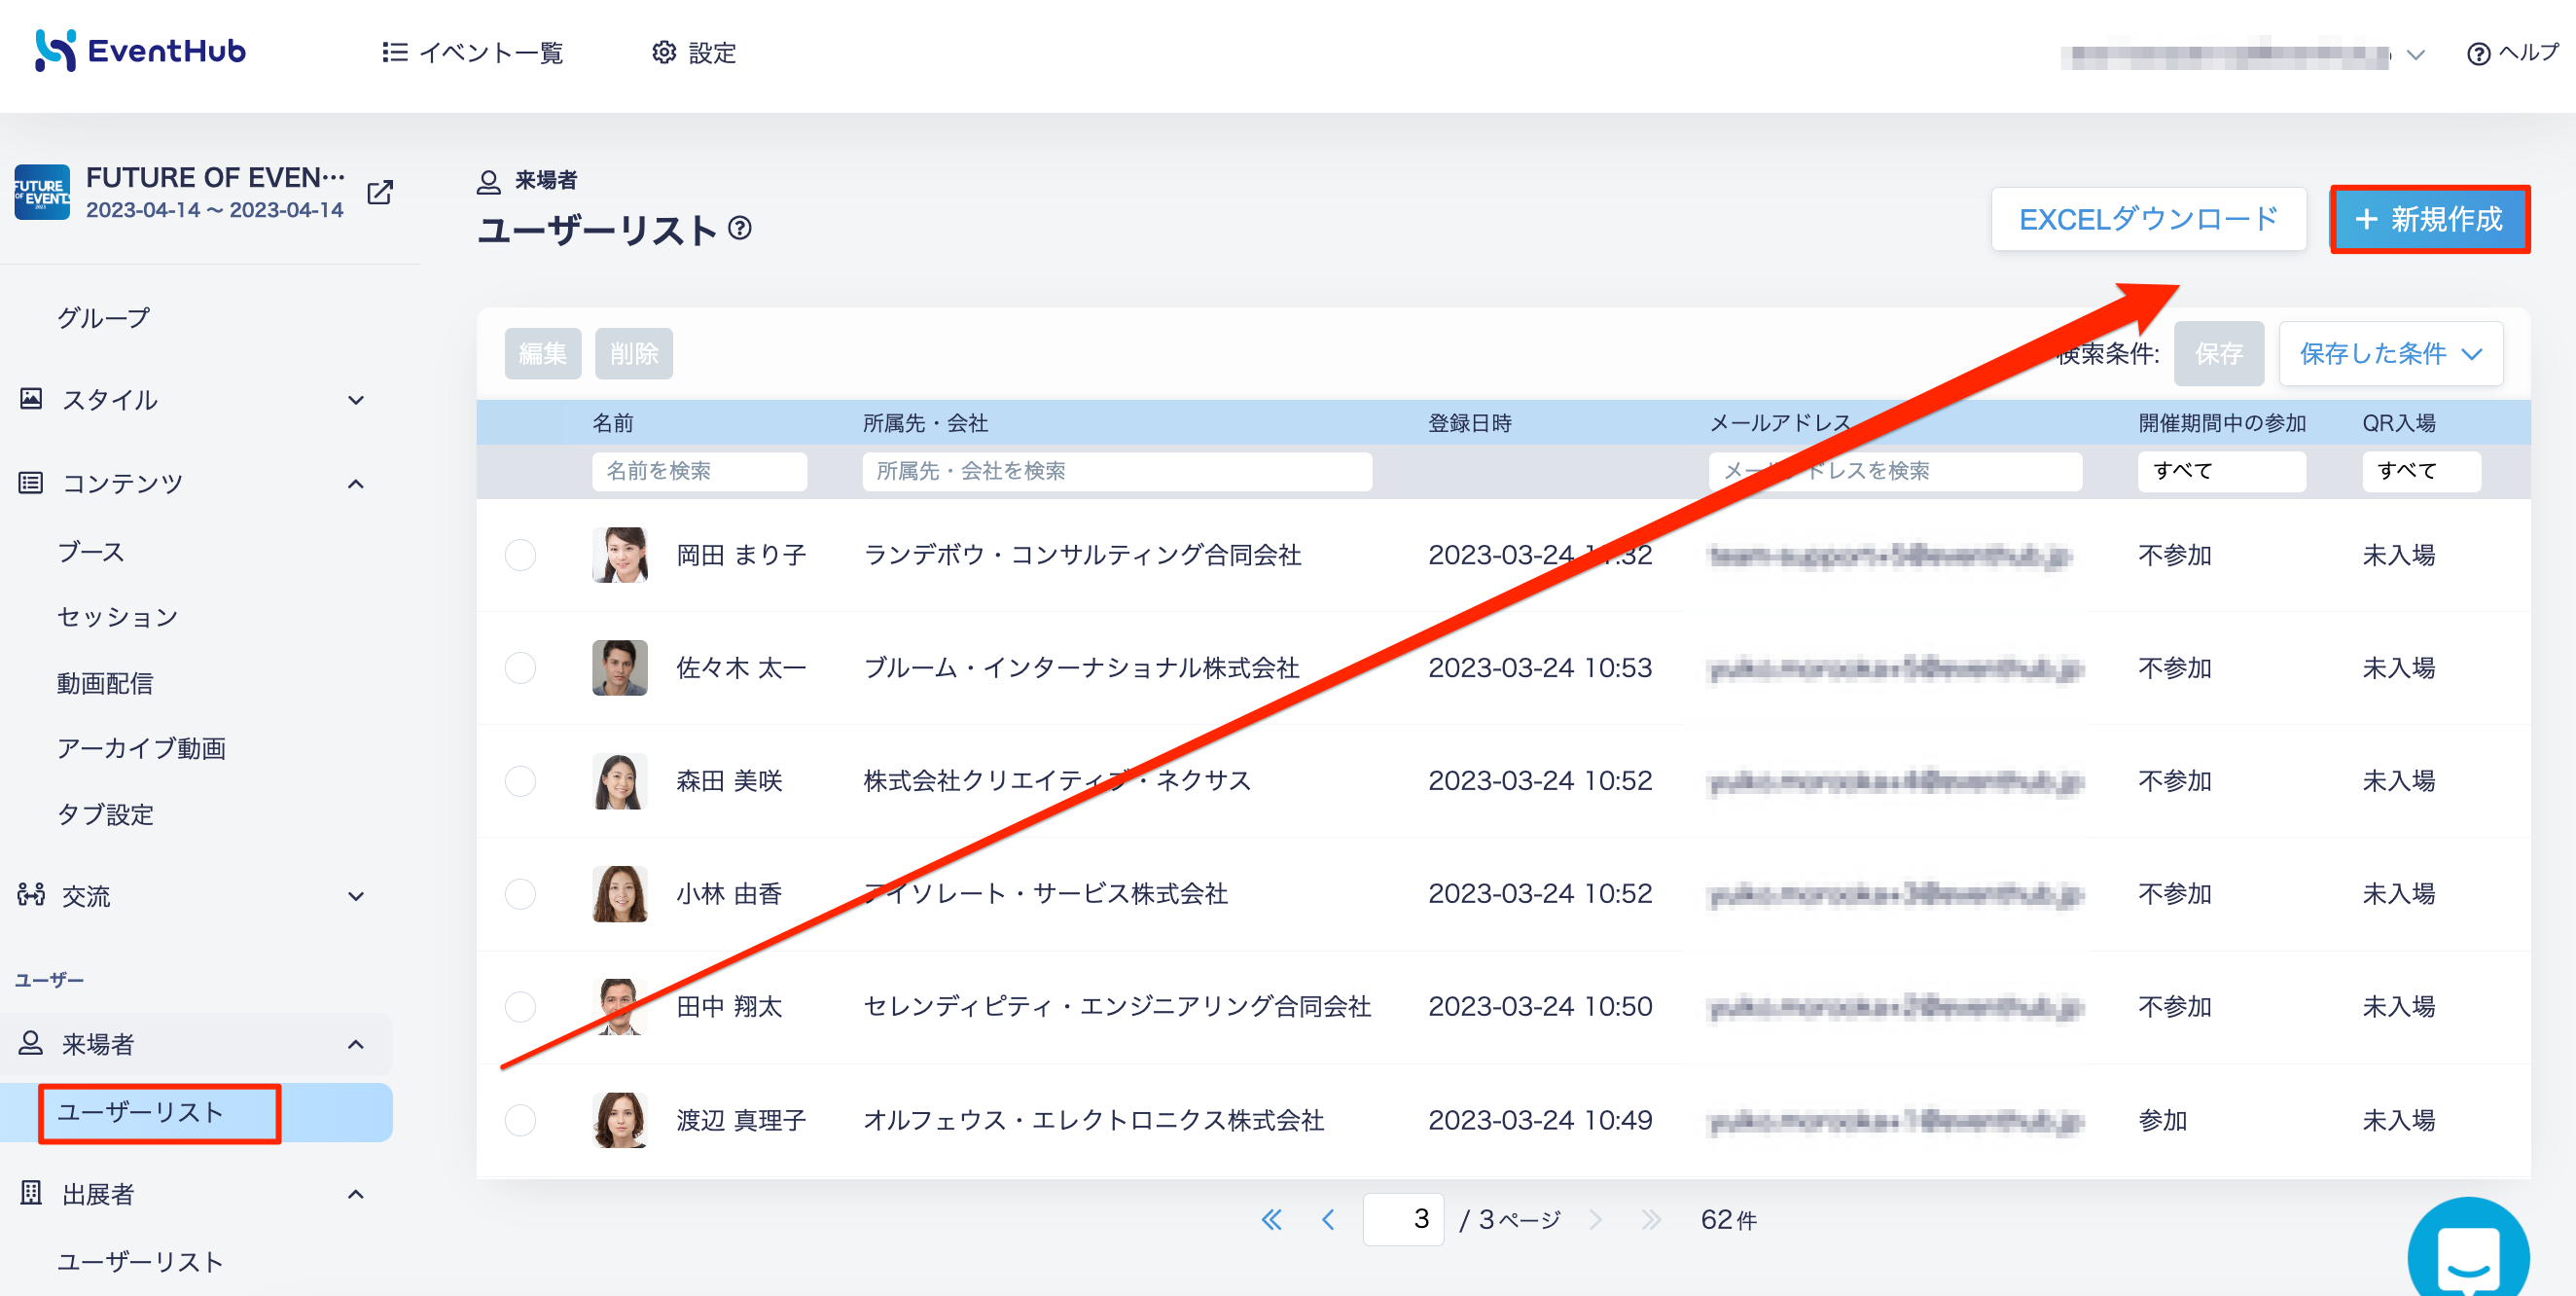
Task: Click the EventHub logo
Action: [x=140, y=51]
